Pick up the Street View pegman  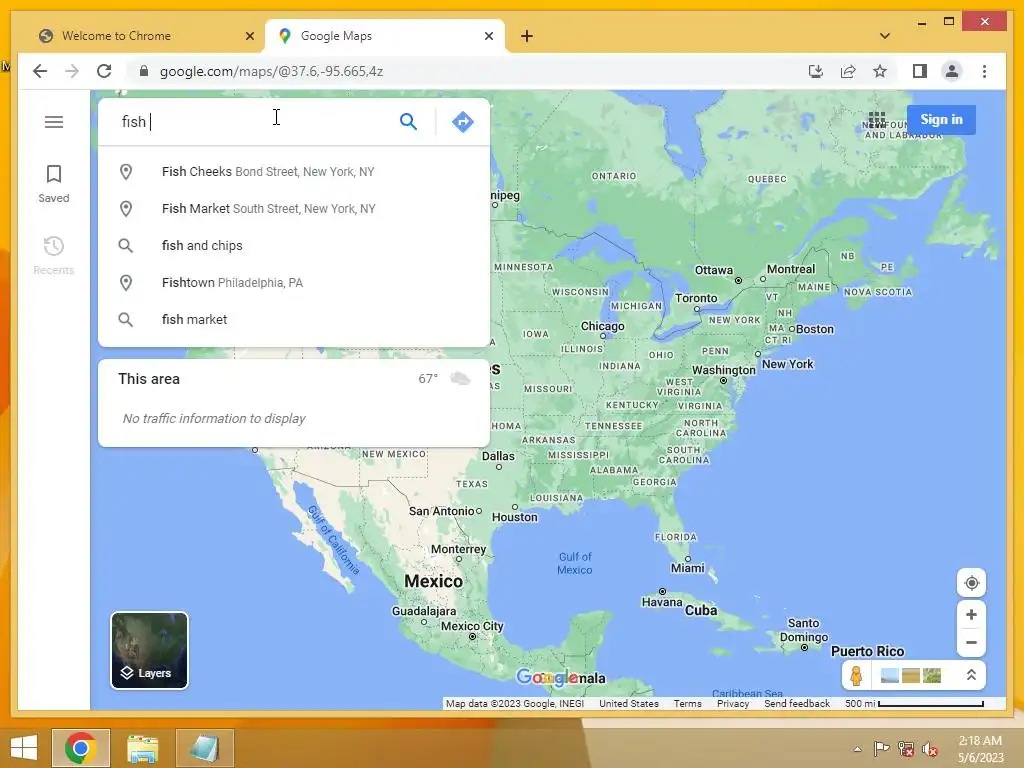click(856, 675)
